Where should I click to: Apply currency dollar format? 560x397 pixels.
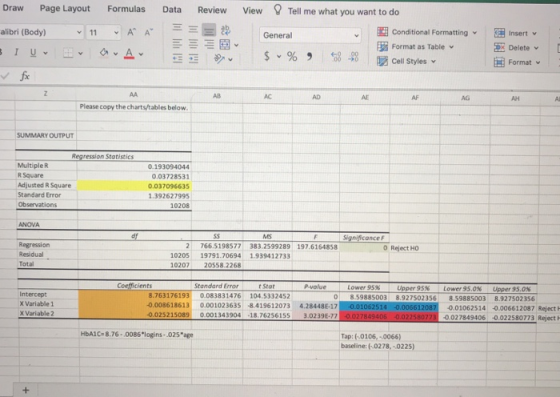[x=267, y=56]
